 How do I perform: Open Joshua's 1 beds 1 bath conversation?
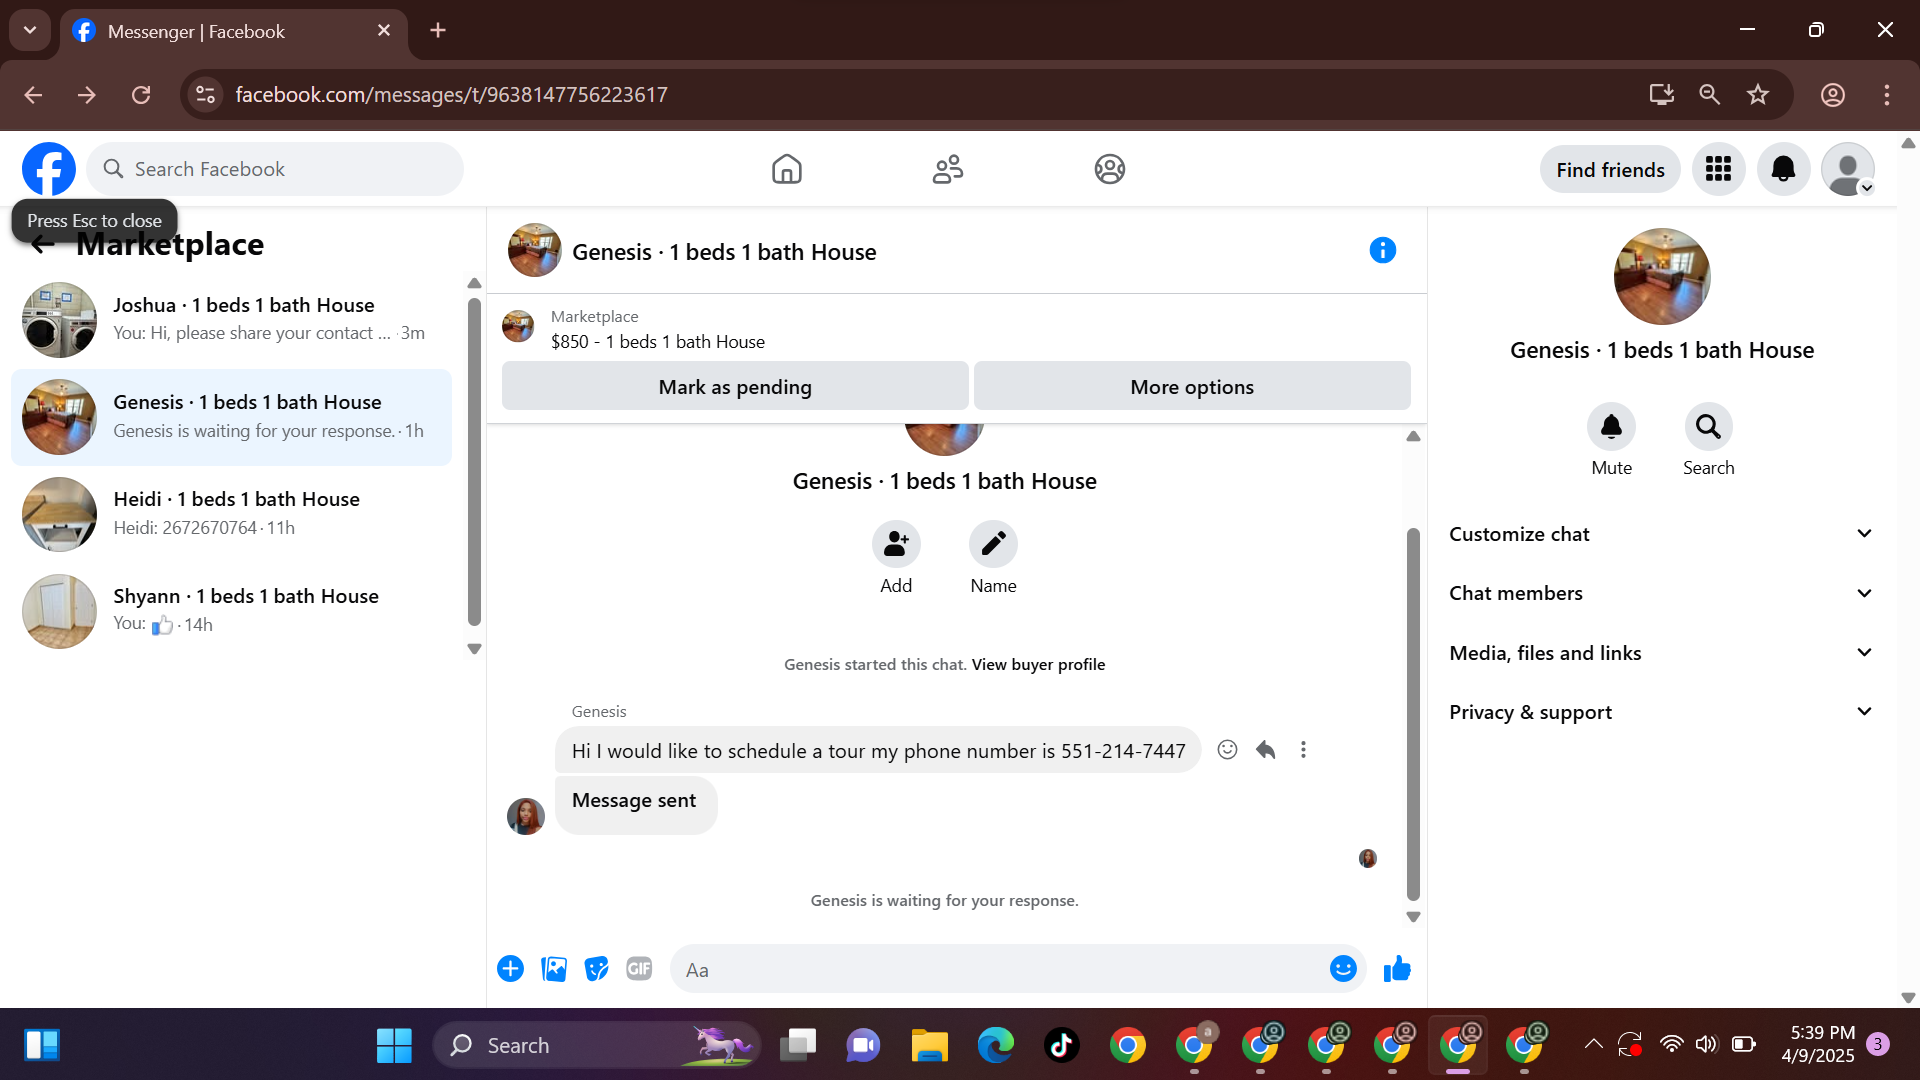231,320
